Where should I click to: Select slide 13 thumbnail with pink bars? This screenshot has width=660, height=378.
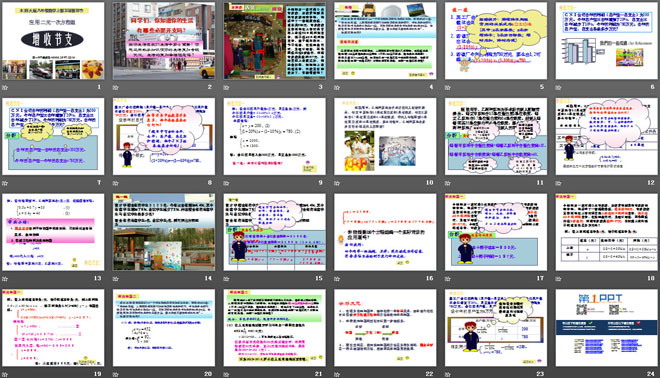(x=53, y=232)
